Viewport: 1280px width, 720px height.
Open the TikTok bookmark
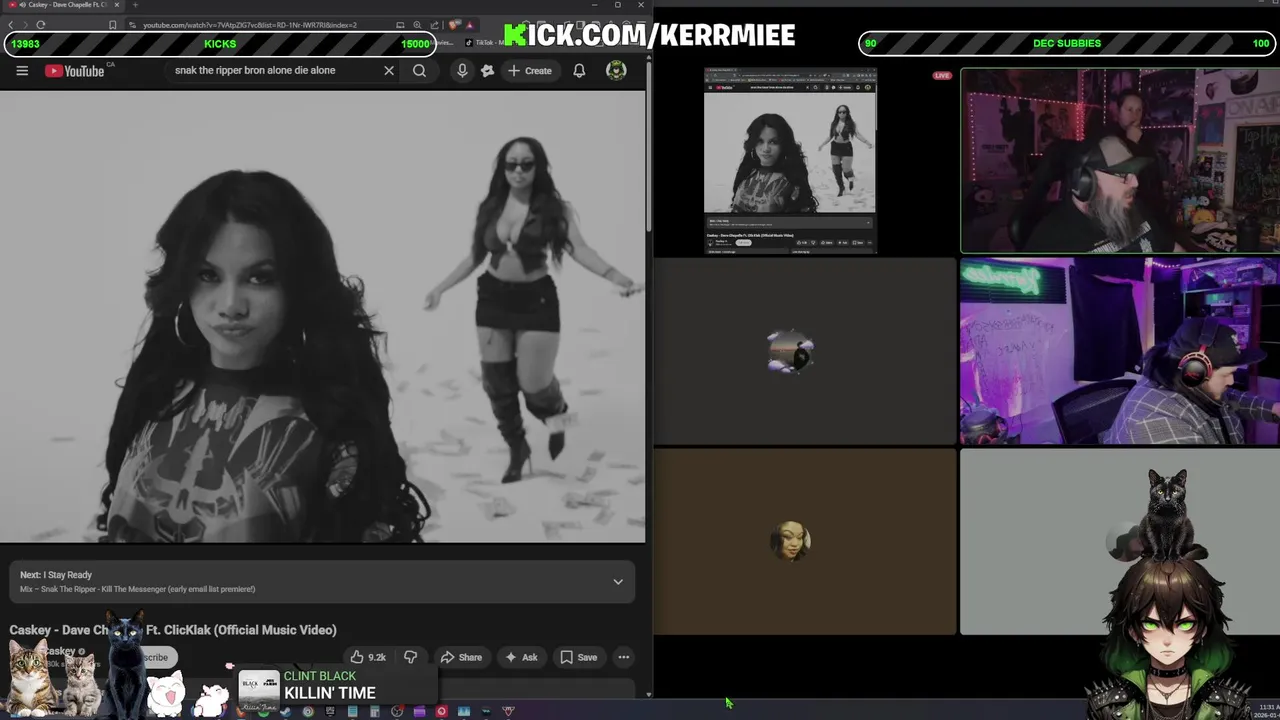click(x=482, y=43)
